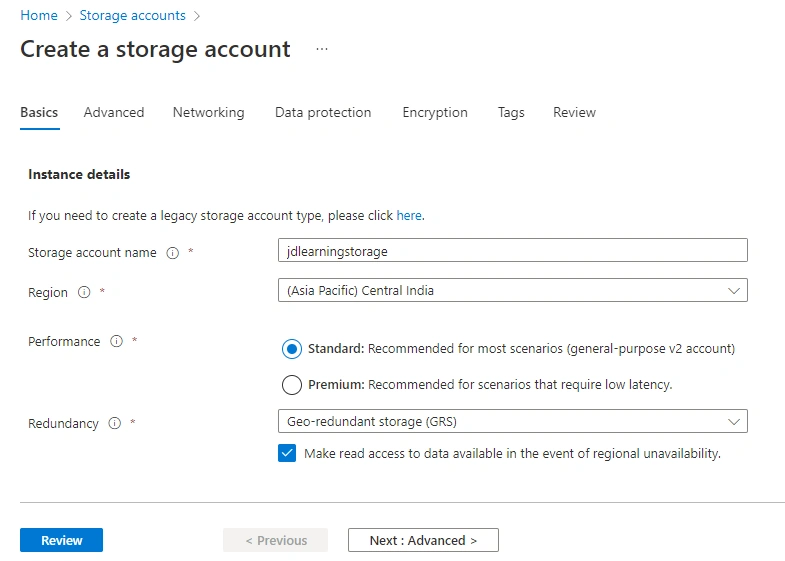Click the Redundancy field label
The height and width of the screenshot is (561, 785).
pyautogui.click(x=63, y=423)
